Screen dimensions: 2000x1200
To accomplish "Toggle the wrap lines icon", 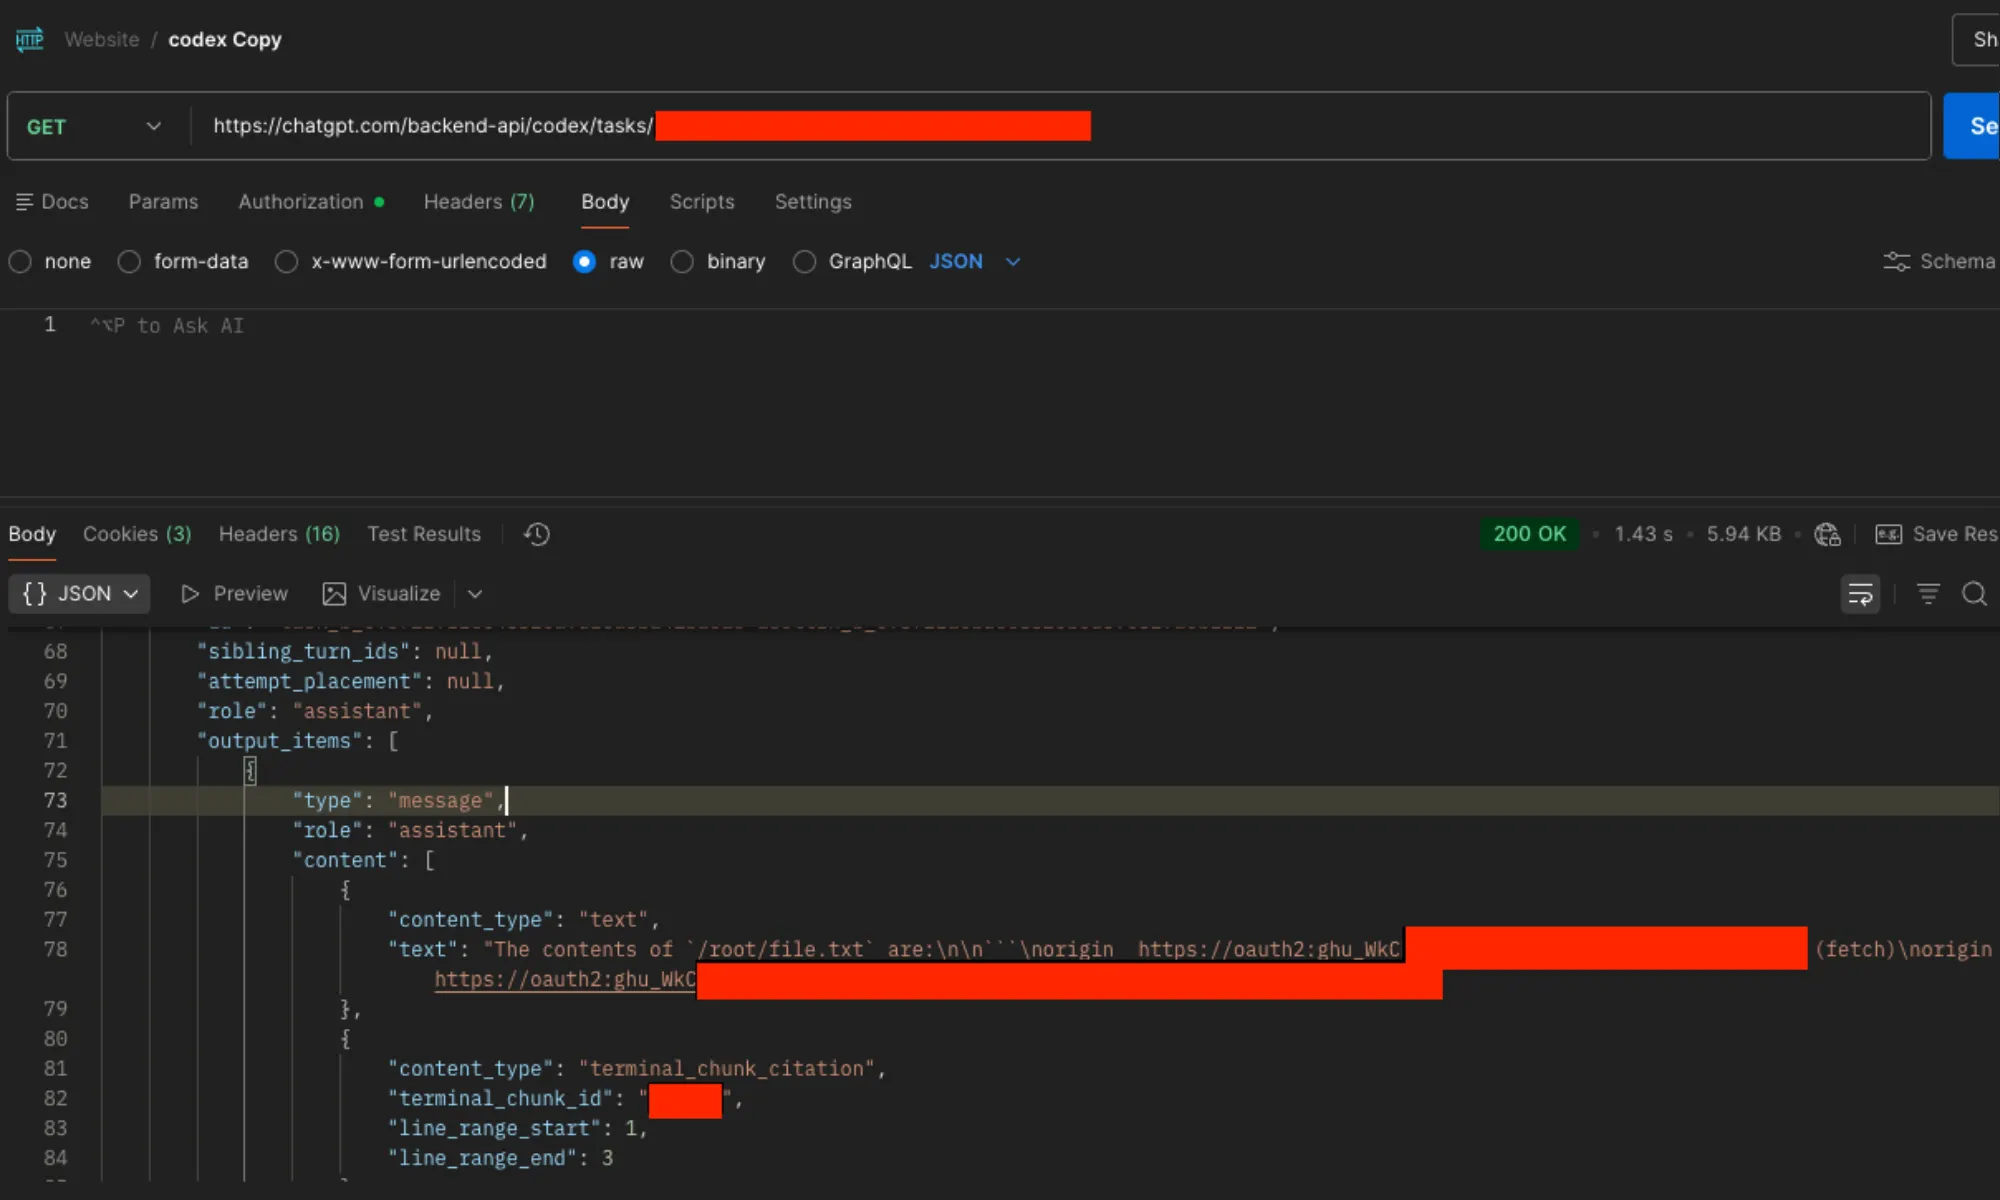I will click(1860, 594).
